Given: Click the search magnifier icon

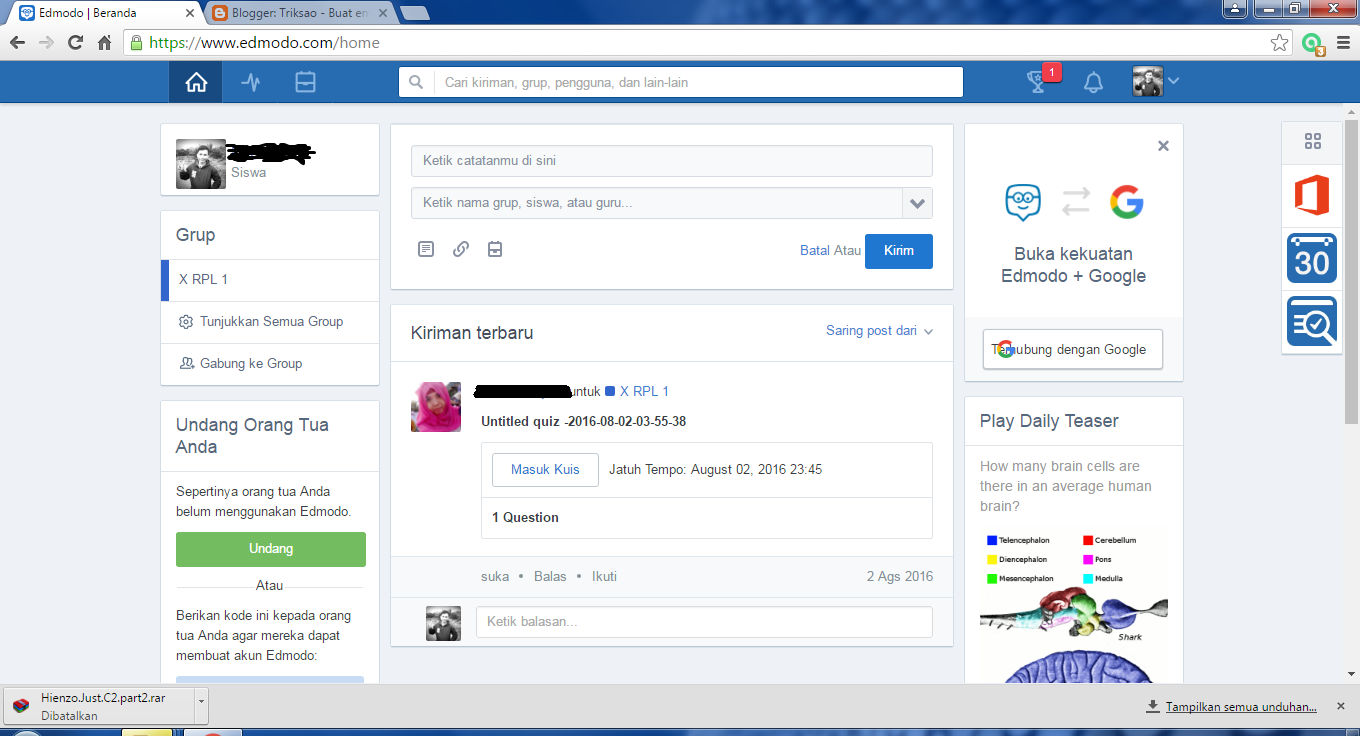Looking at the screenshot, I should point(416,83).
